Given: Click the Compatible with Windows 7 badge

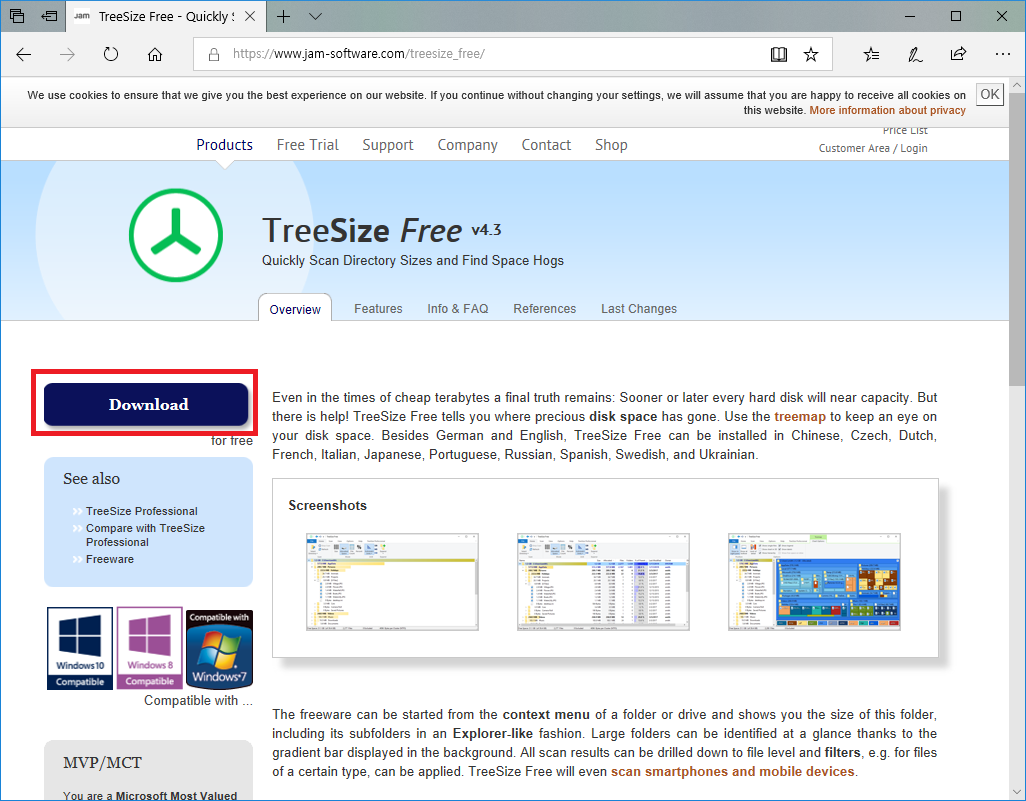Looking at the screenshot, I should 219,649.
